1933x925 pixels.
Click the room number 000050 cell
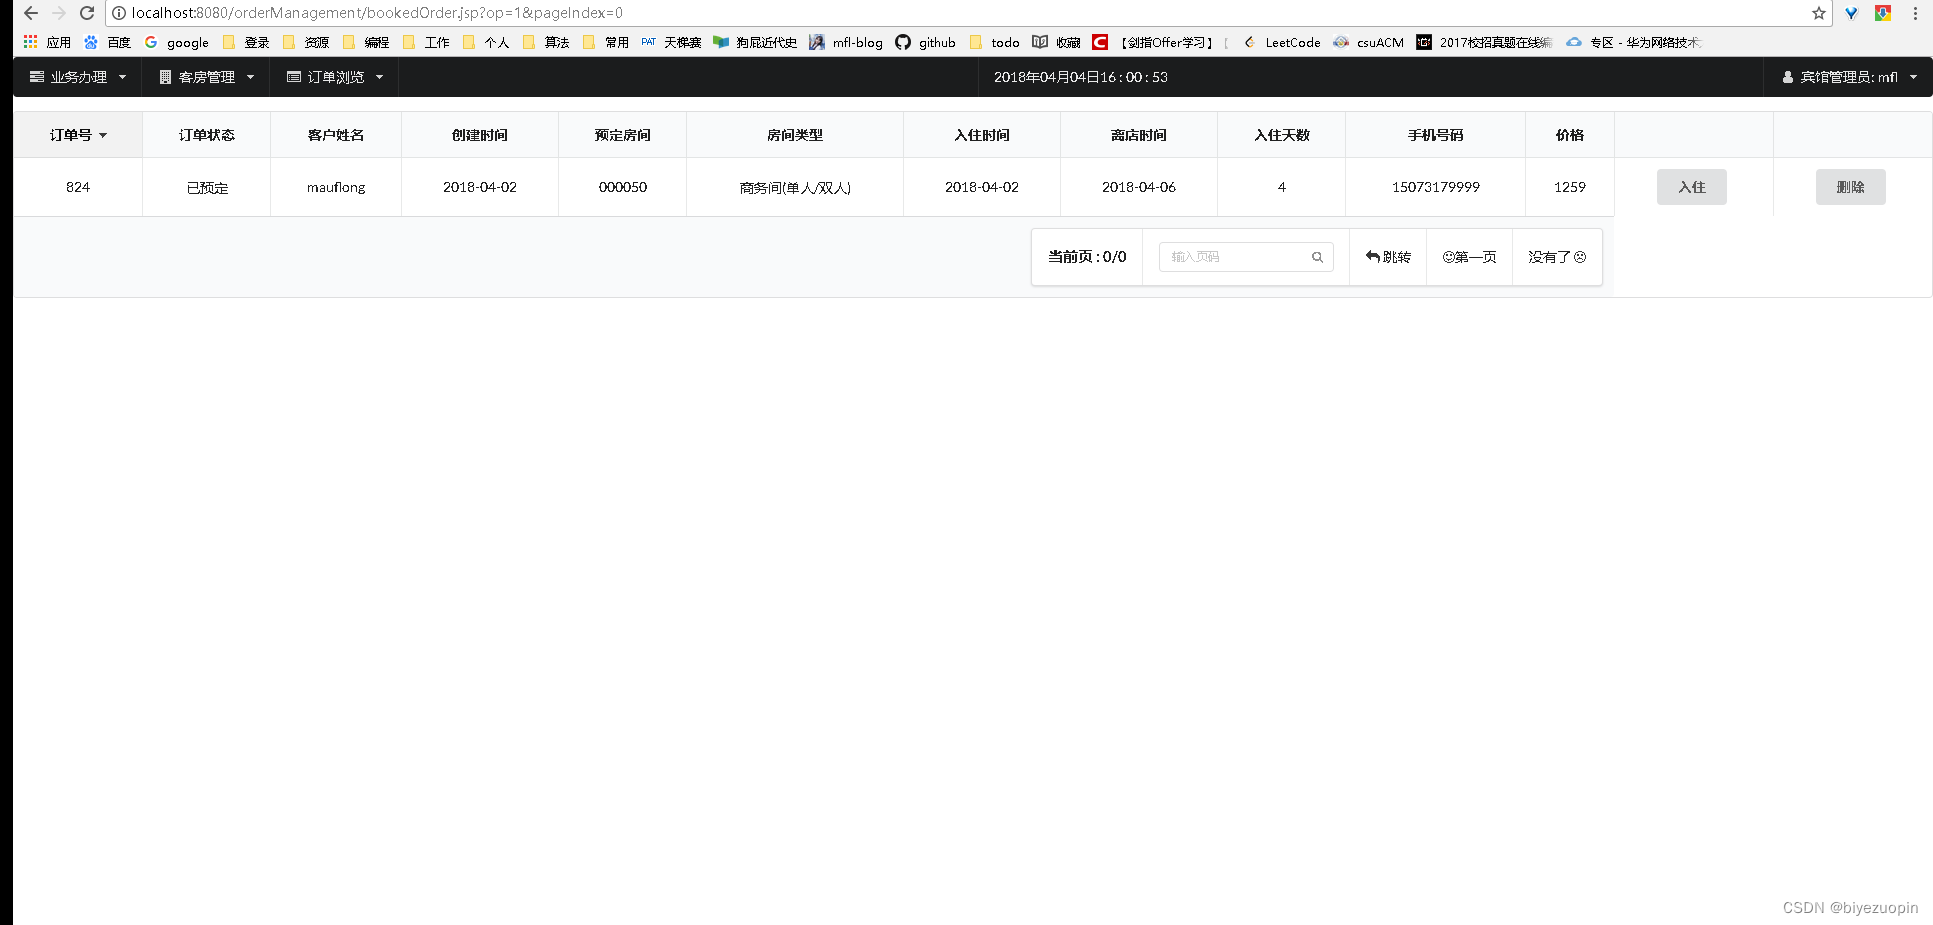[x=623, y=187]
